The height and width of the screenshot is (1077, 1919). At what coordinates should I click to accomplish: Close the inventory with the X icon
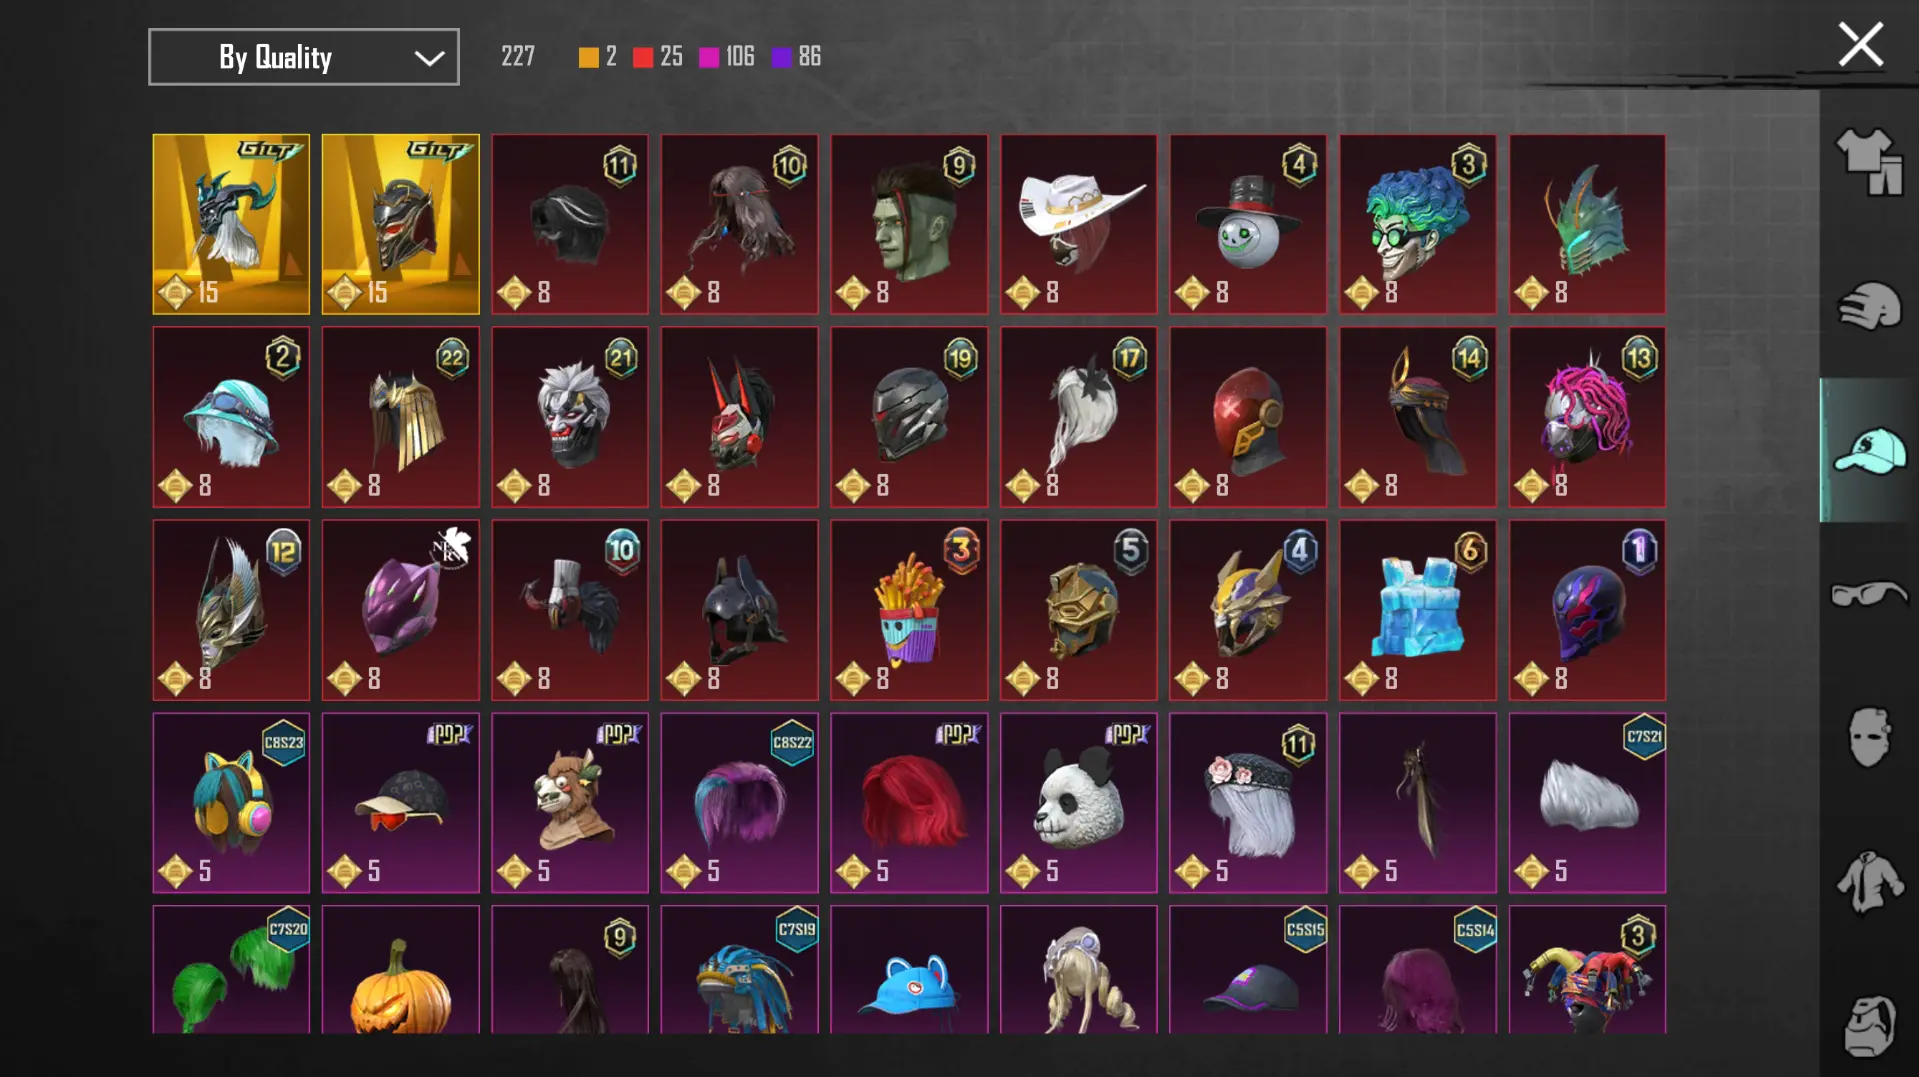point(1860,45)
